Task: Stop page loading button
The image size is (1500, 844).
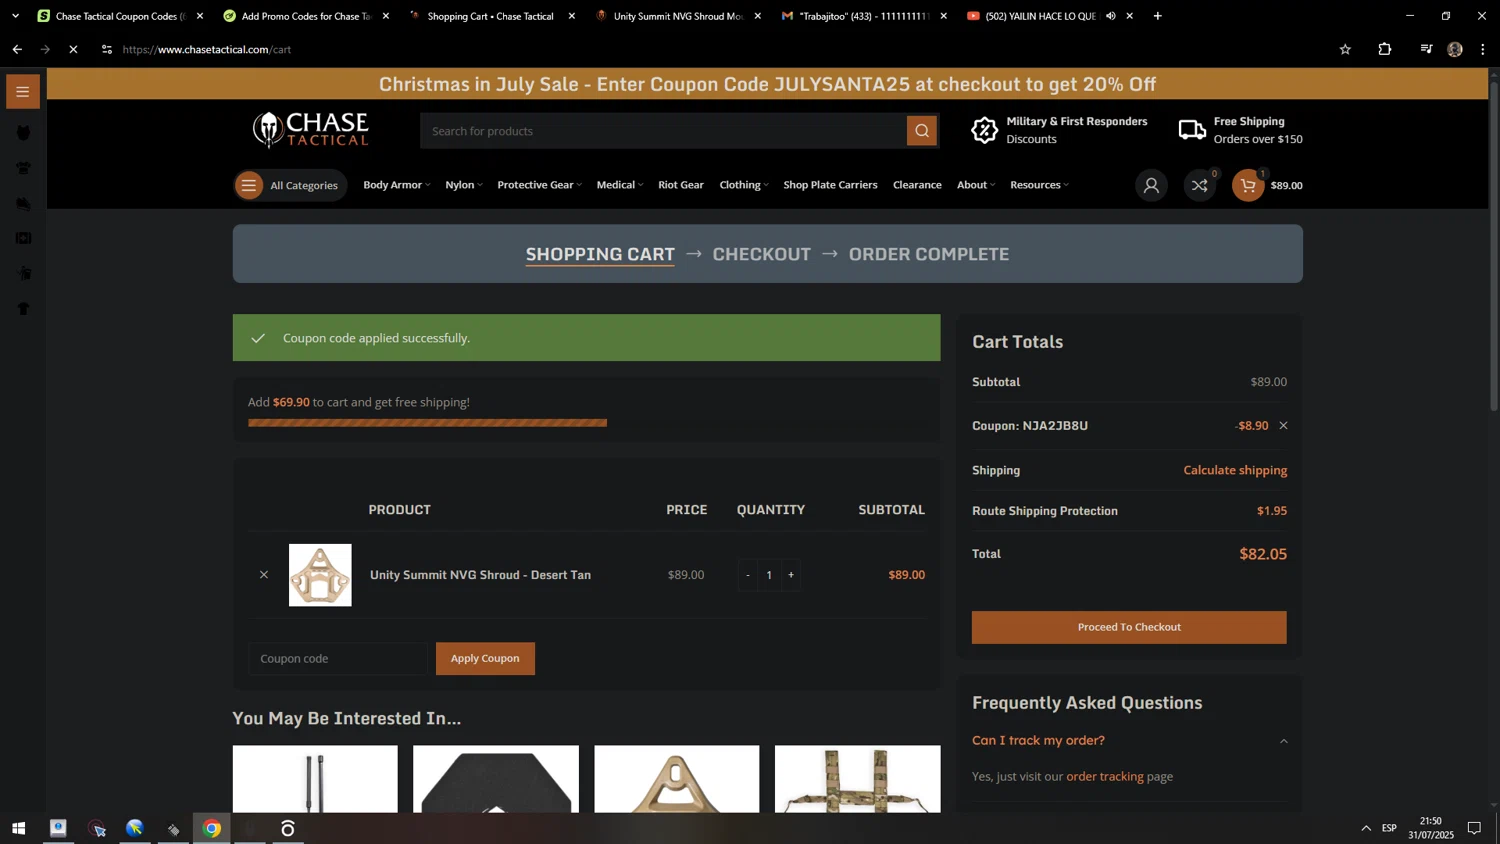Action: [73, 49]
